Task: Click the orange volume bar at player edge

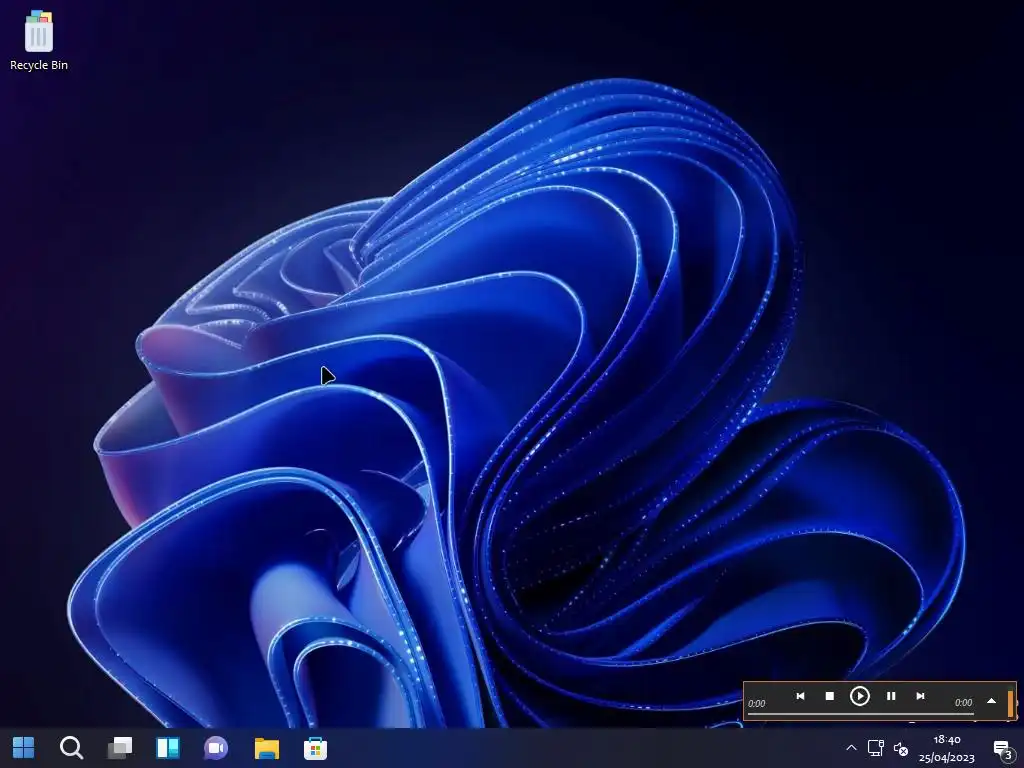Action: pyautogui.click(x=1010, y=703)
